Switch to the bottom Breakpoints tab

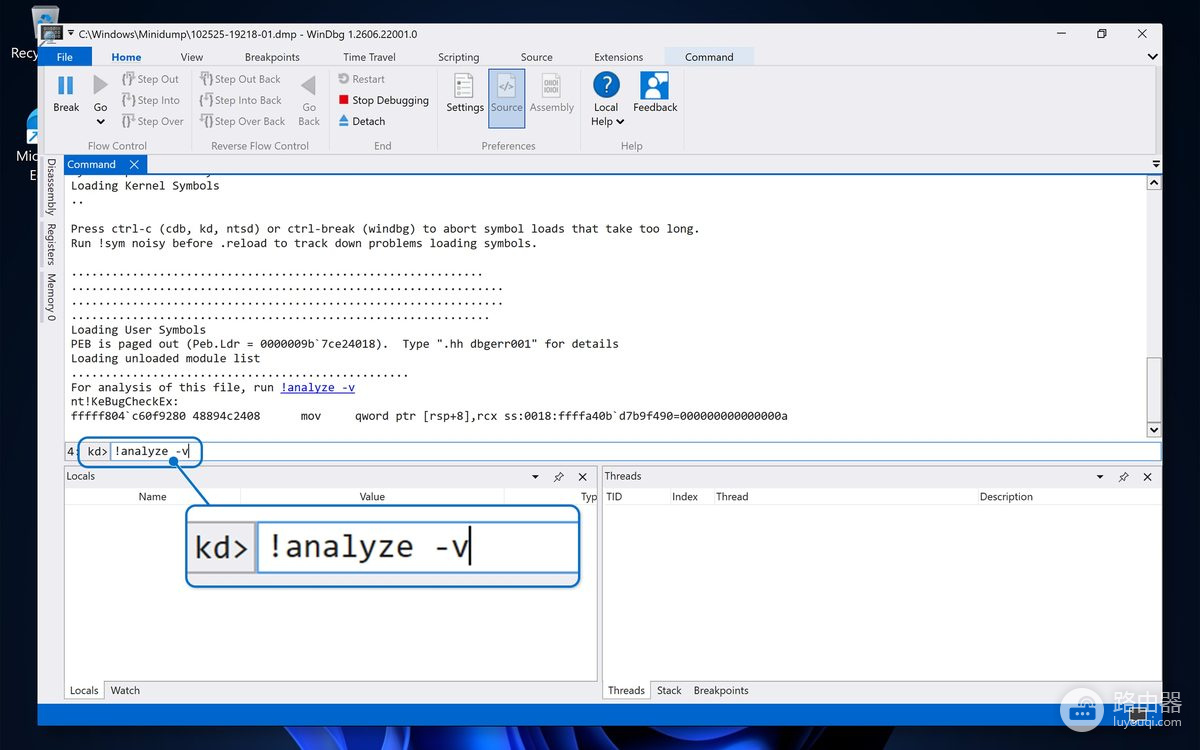pyautogui.click(x=721, y=690)
